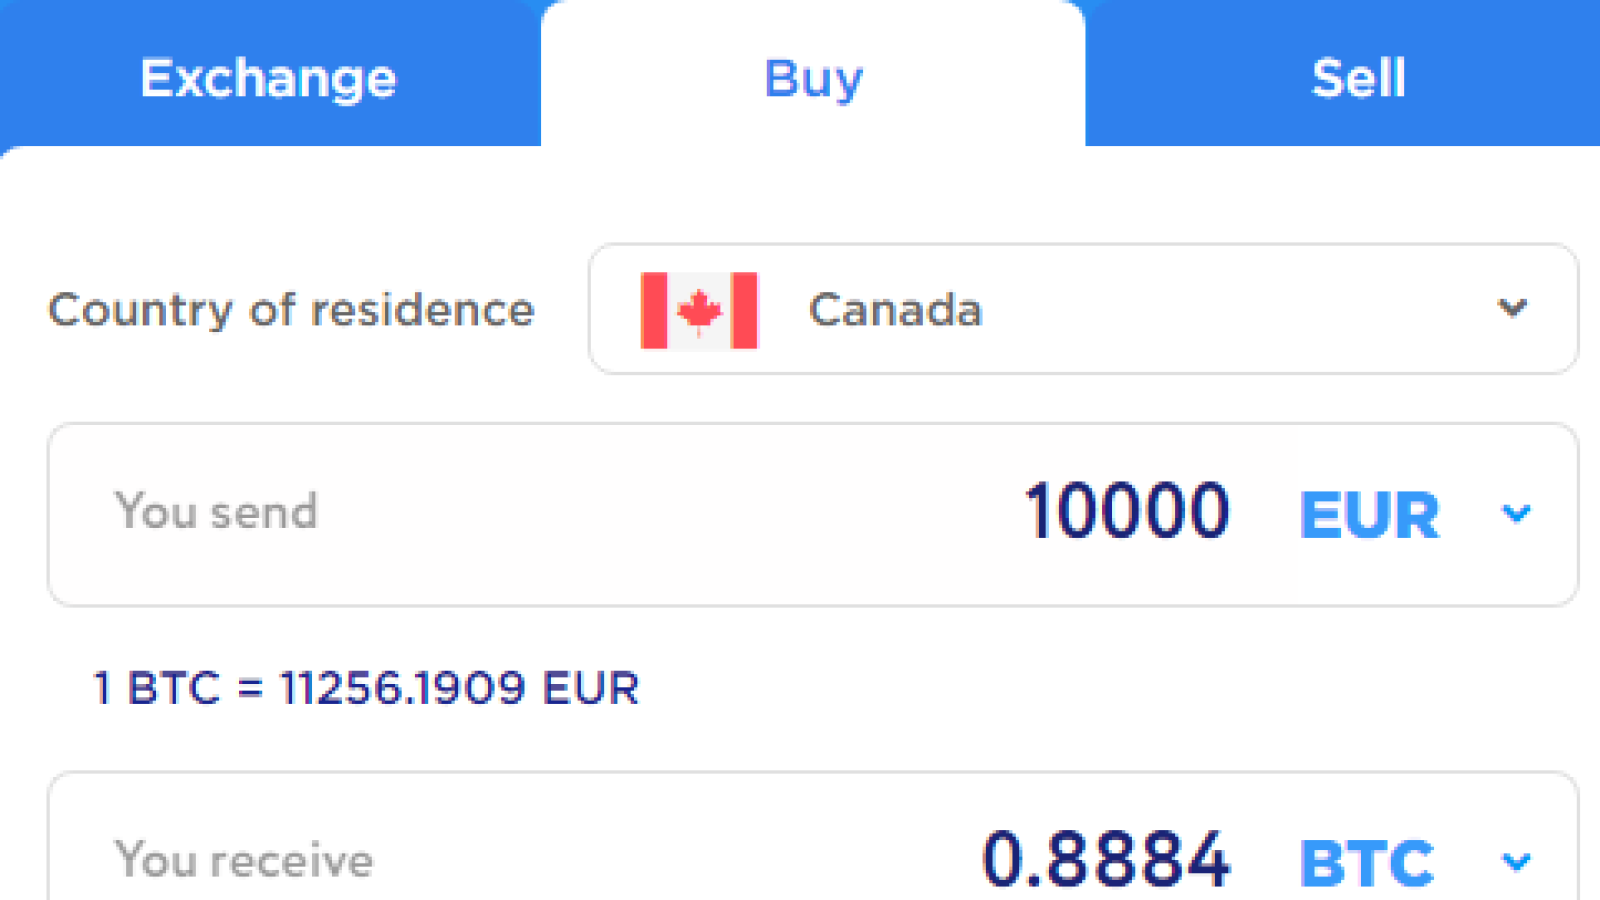
Task: Click the 0.8884 receive amount
Action: (1105, 859)
